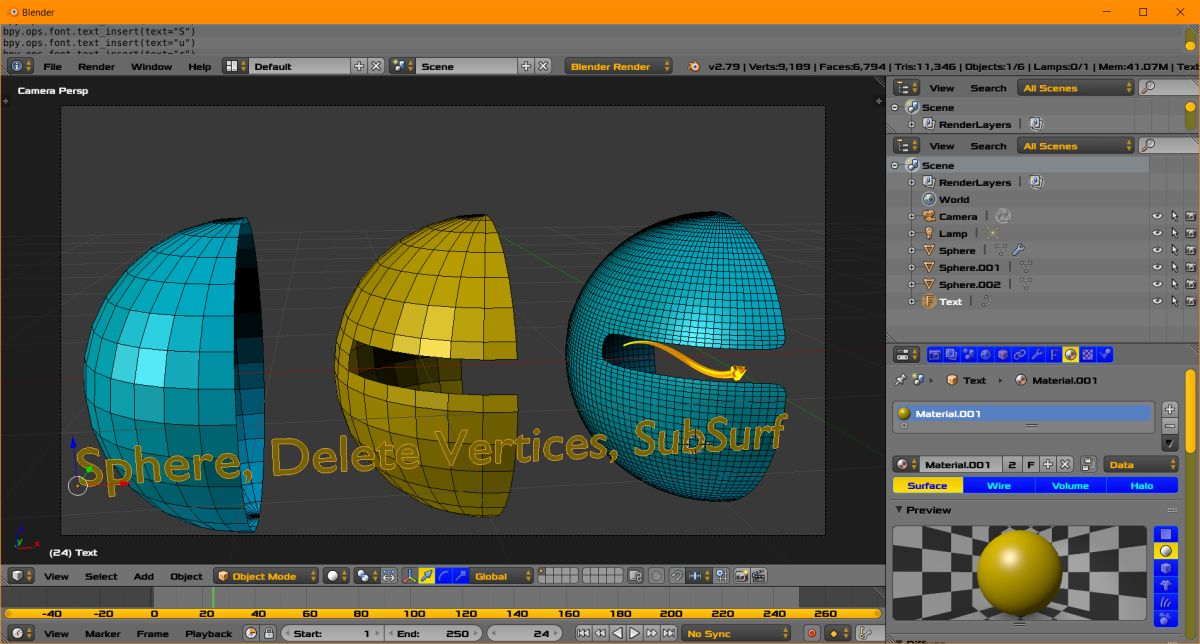Open the World properties tab (globe icon)
Viewport: 1200px width, 644px height.
coord(986,354)
